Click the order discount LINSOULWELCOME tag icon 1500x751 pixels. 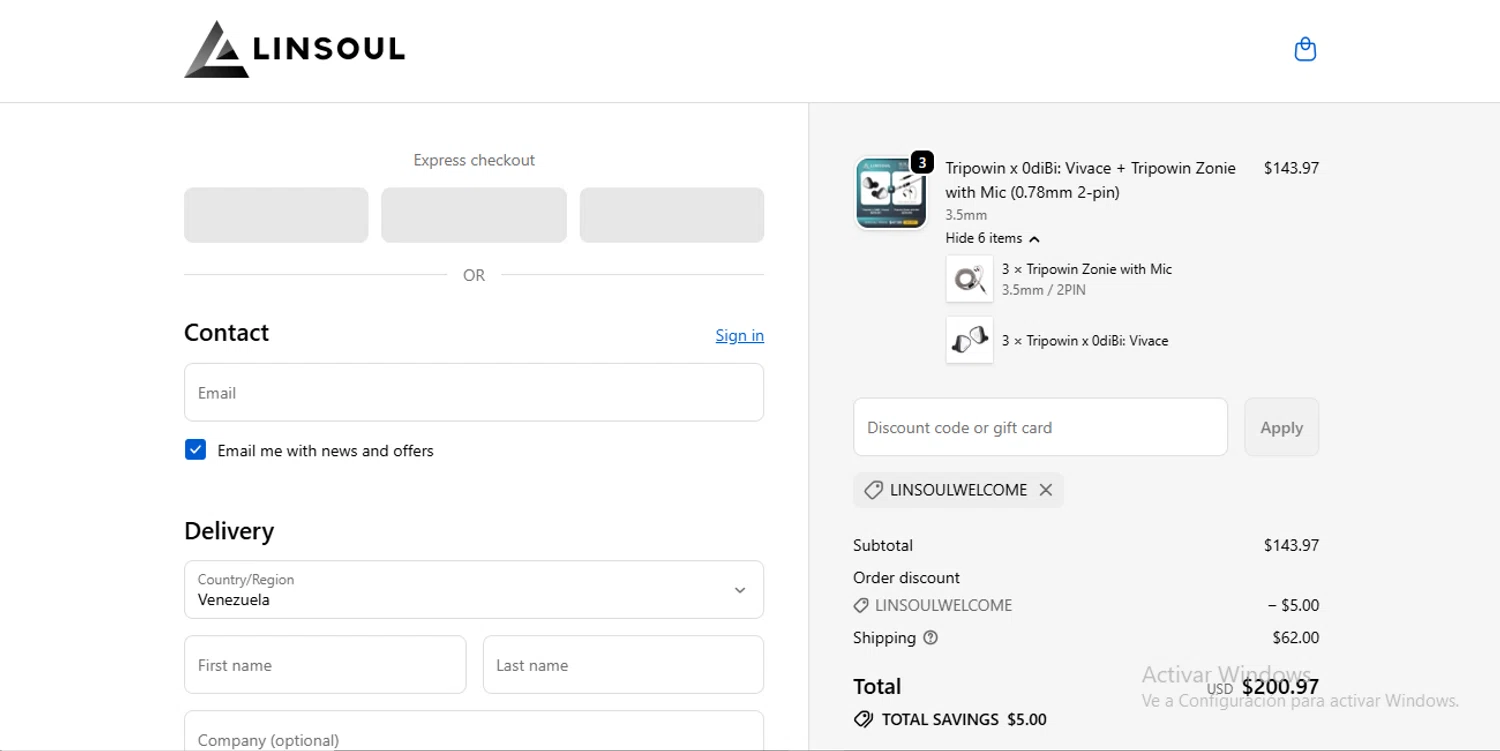click(860, 605)
